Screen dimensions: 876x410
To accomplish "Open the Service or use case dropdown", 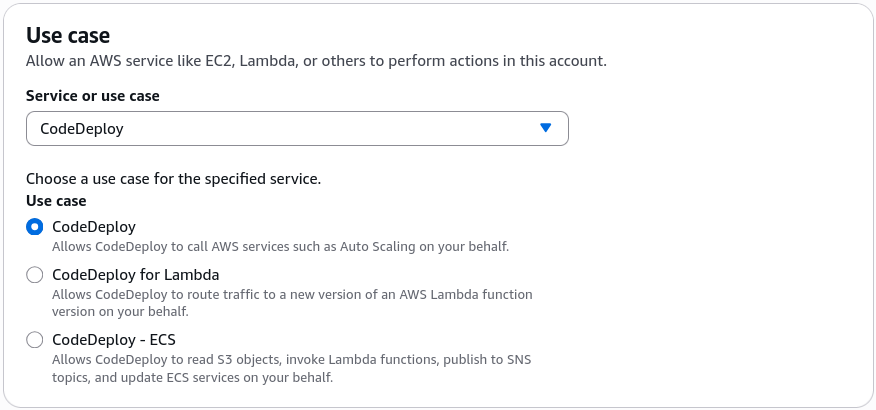I will [297, 128].
